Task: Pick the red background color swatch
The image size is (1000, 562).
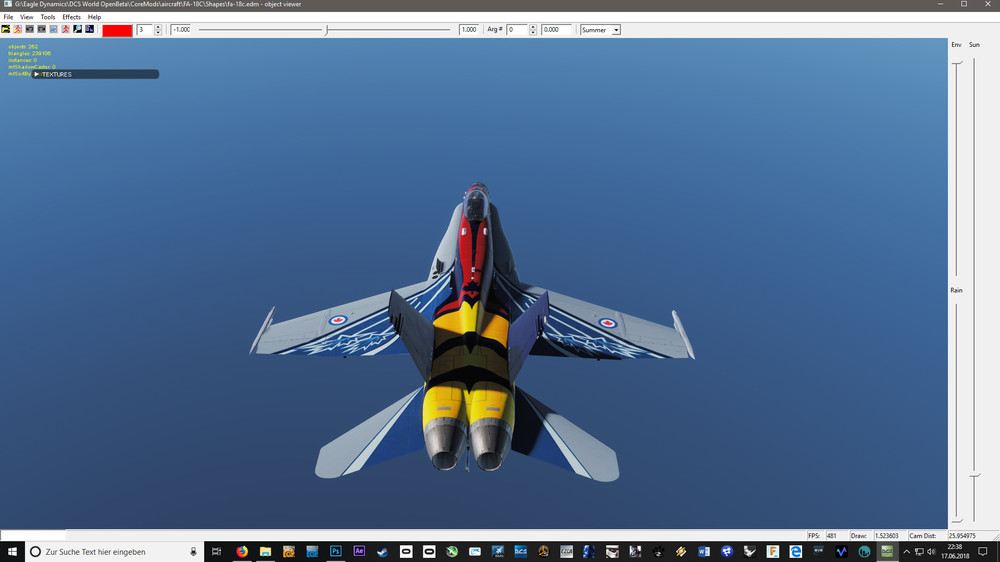Action: tap(117, 30)
